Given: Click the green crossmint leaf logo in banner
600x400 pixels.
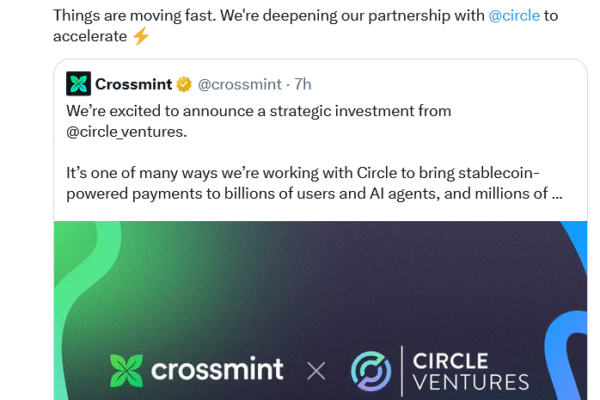Looking at the screenshot, I should coord(125,371).
